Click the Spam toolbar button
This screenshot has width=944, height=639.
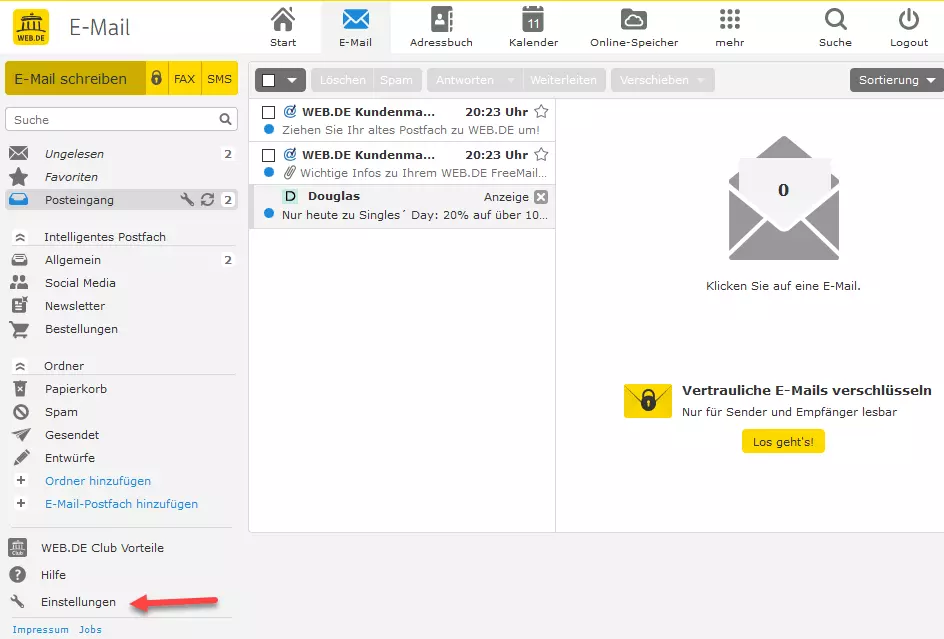click(396, 80)
